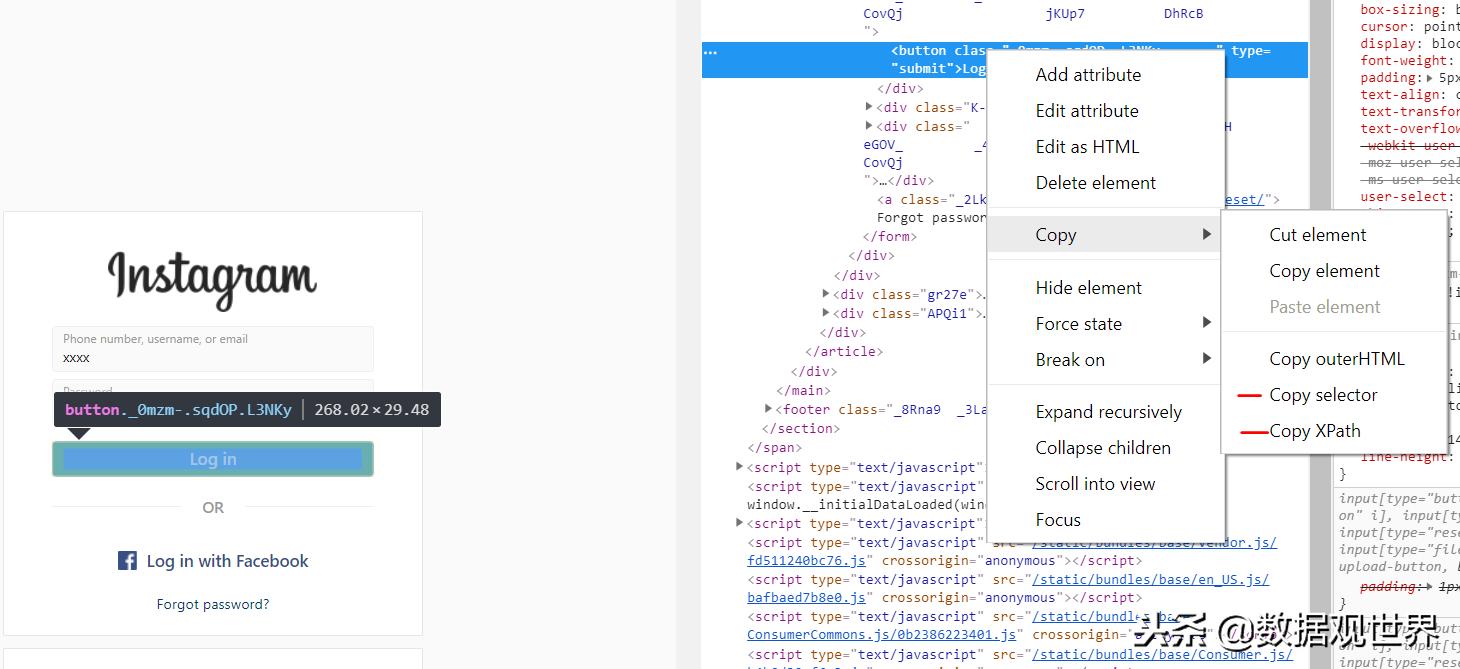The width and height of the screenshot is (1460, 669).
Task: Expand the footer element node
Action: (768, 409)
